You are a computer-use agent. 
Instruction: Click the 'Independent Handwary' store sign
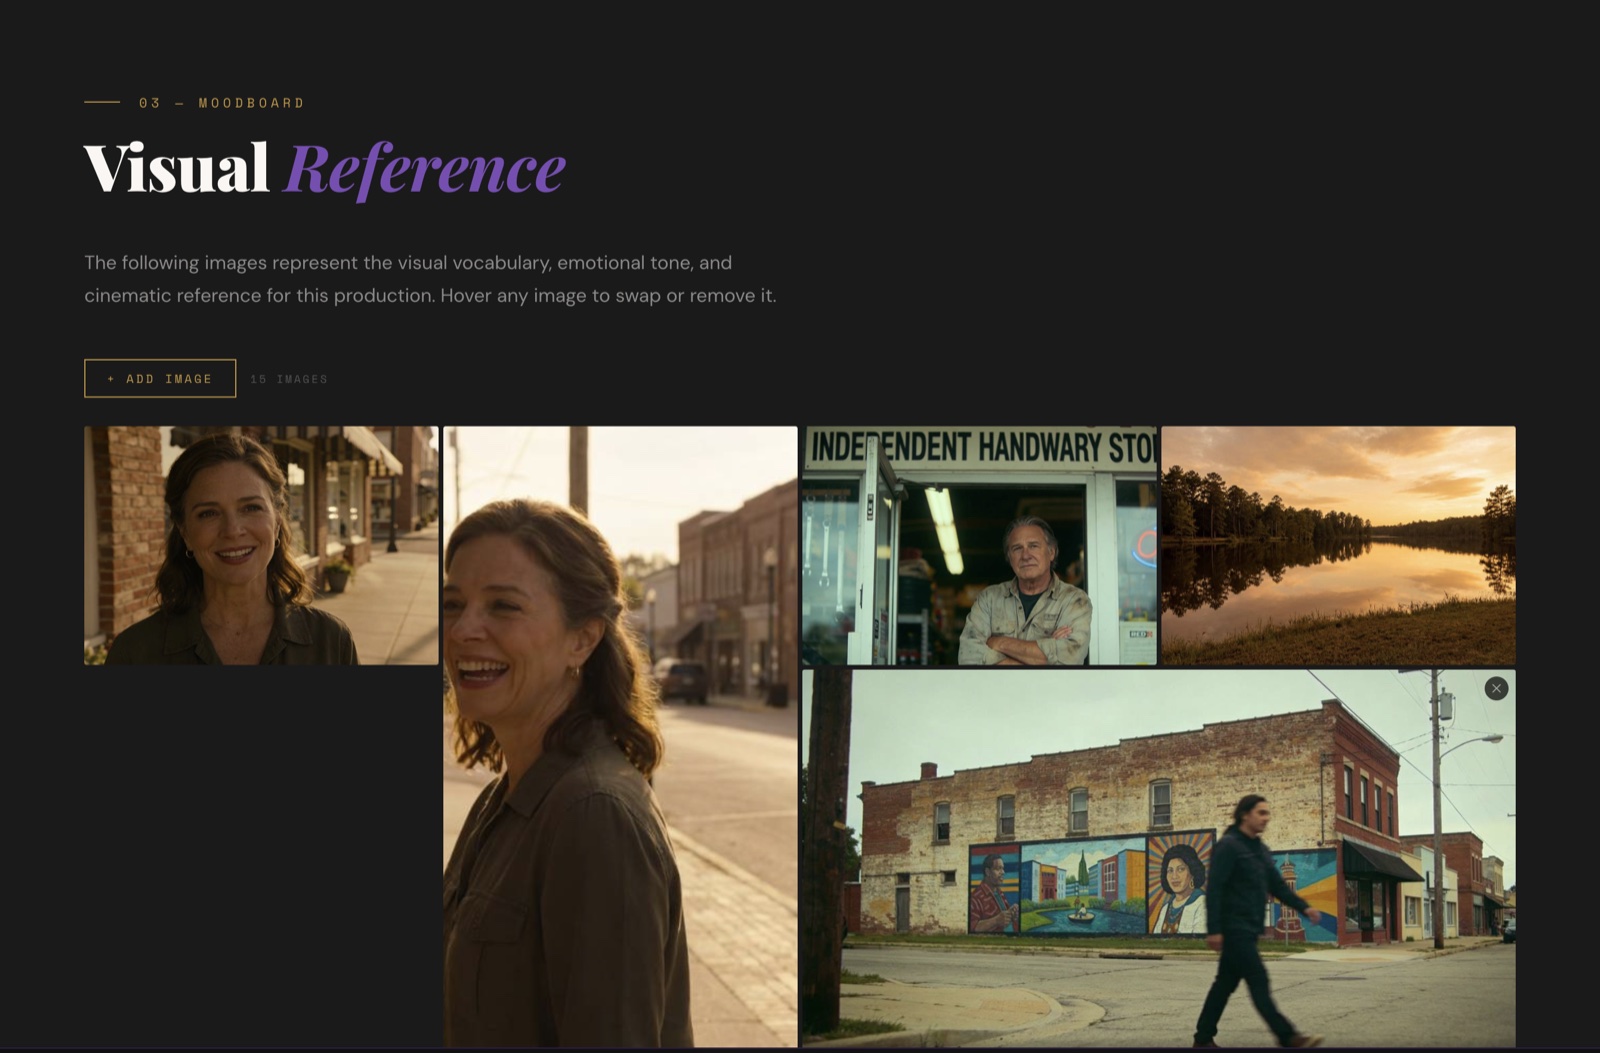[979, 447]
